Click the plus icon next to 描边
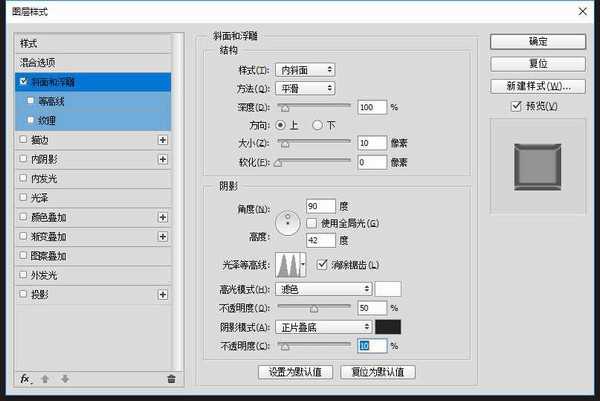Image resolution: width=600 pixels, height=401 pixels. 162,140
